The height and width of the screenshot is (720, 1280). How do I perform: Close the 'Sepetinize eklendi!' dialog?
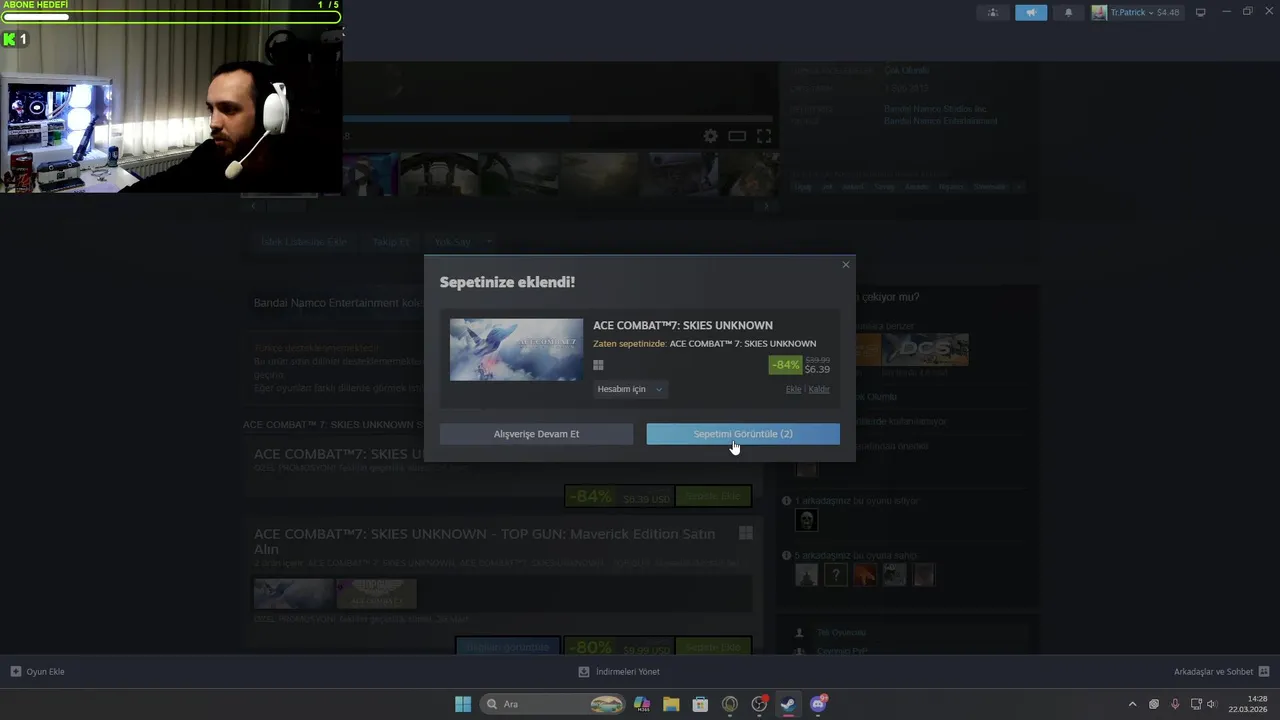click(846, 265)
